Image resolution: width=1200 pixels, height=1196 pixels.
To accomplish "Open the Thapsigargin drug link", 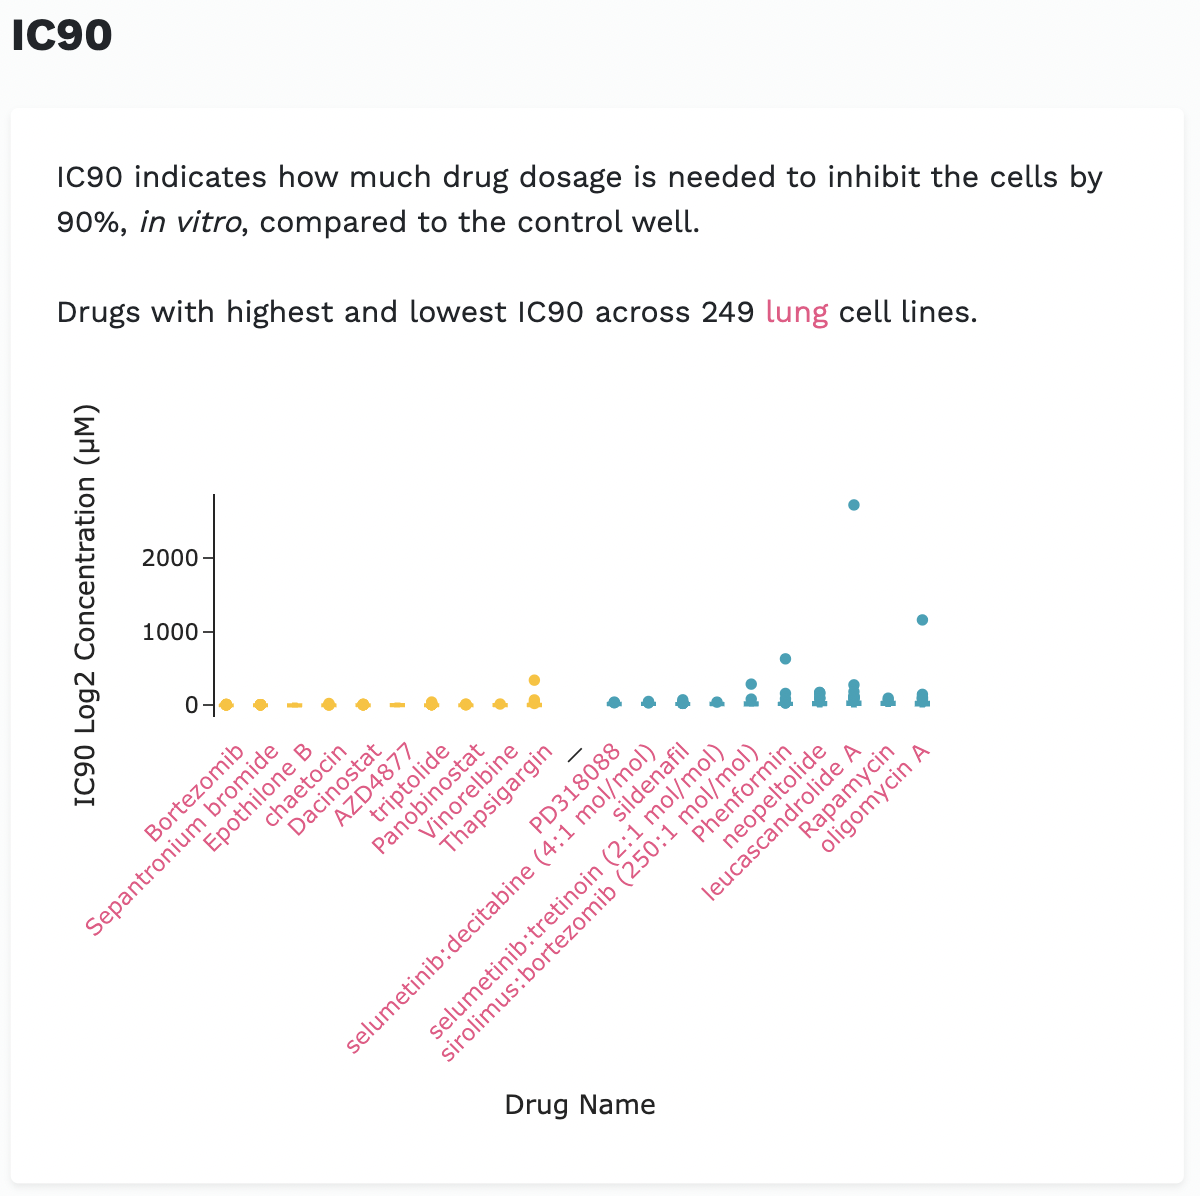I will [x=497, y=798].
